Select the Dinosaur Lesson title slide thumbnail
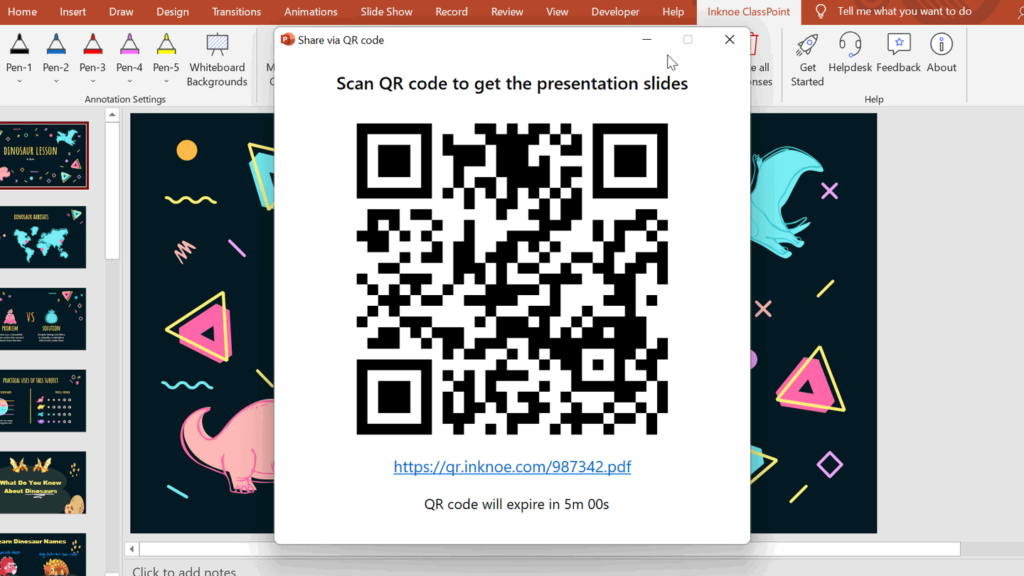The width and height of the screenshot is (1024, 576). [43, 155]
